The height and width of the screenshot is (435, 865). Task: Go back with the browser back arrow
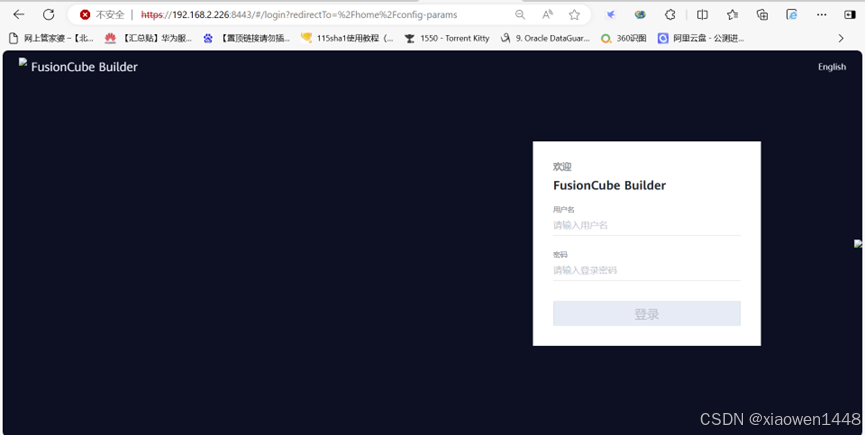point(19,15)
